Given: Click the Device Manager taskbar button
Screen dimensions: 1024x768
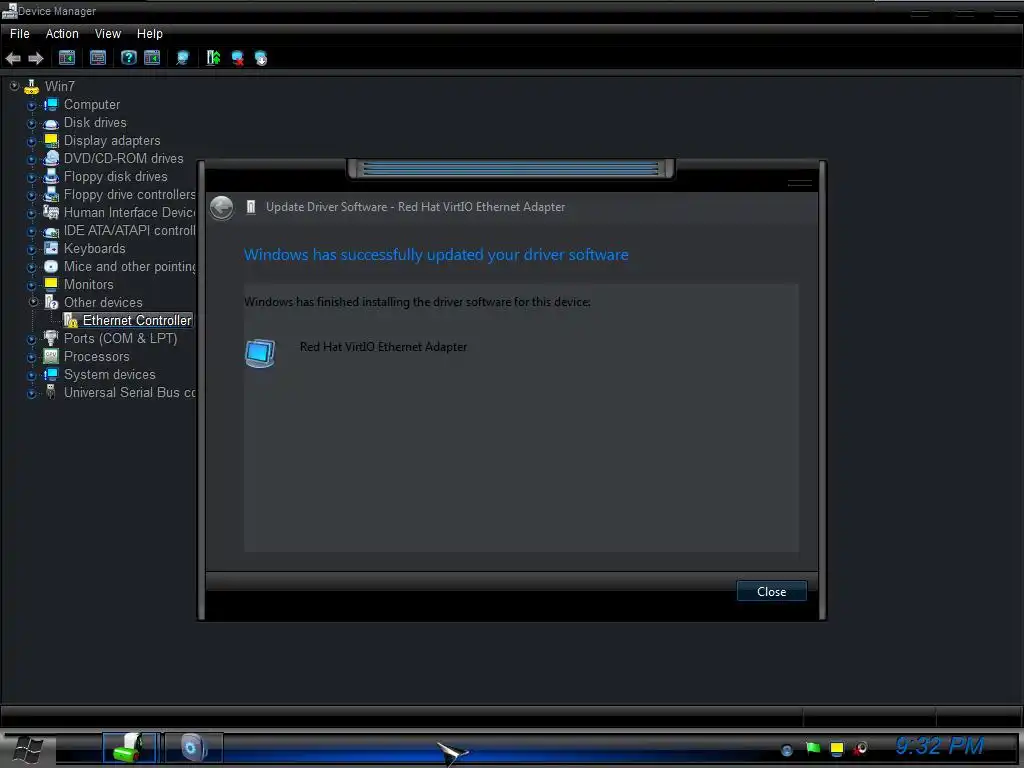Looking at the screenshot, I should pyautogui.click(x=130, y=748).
